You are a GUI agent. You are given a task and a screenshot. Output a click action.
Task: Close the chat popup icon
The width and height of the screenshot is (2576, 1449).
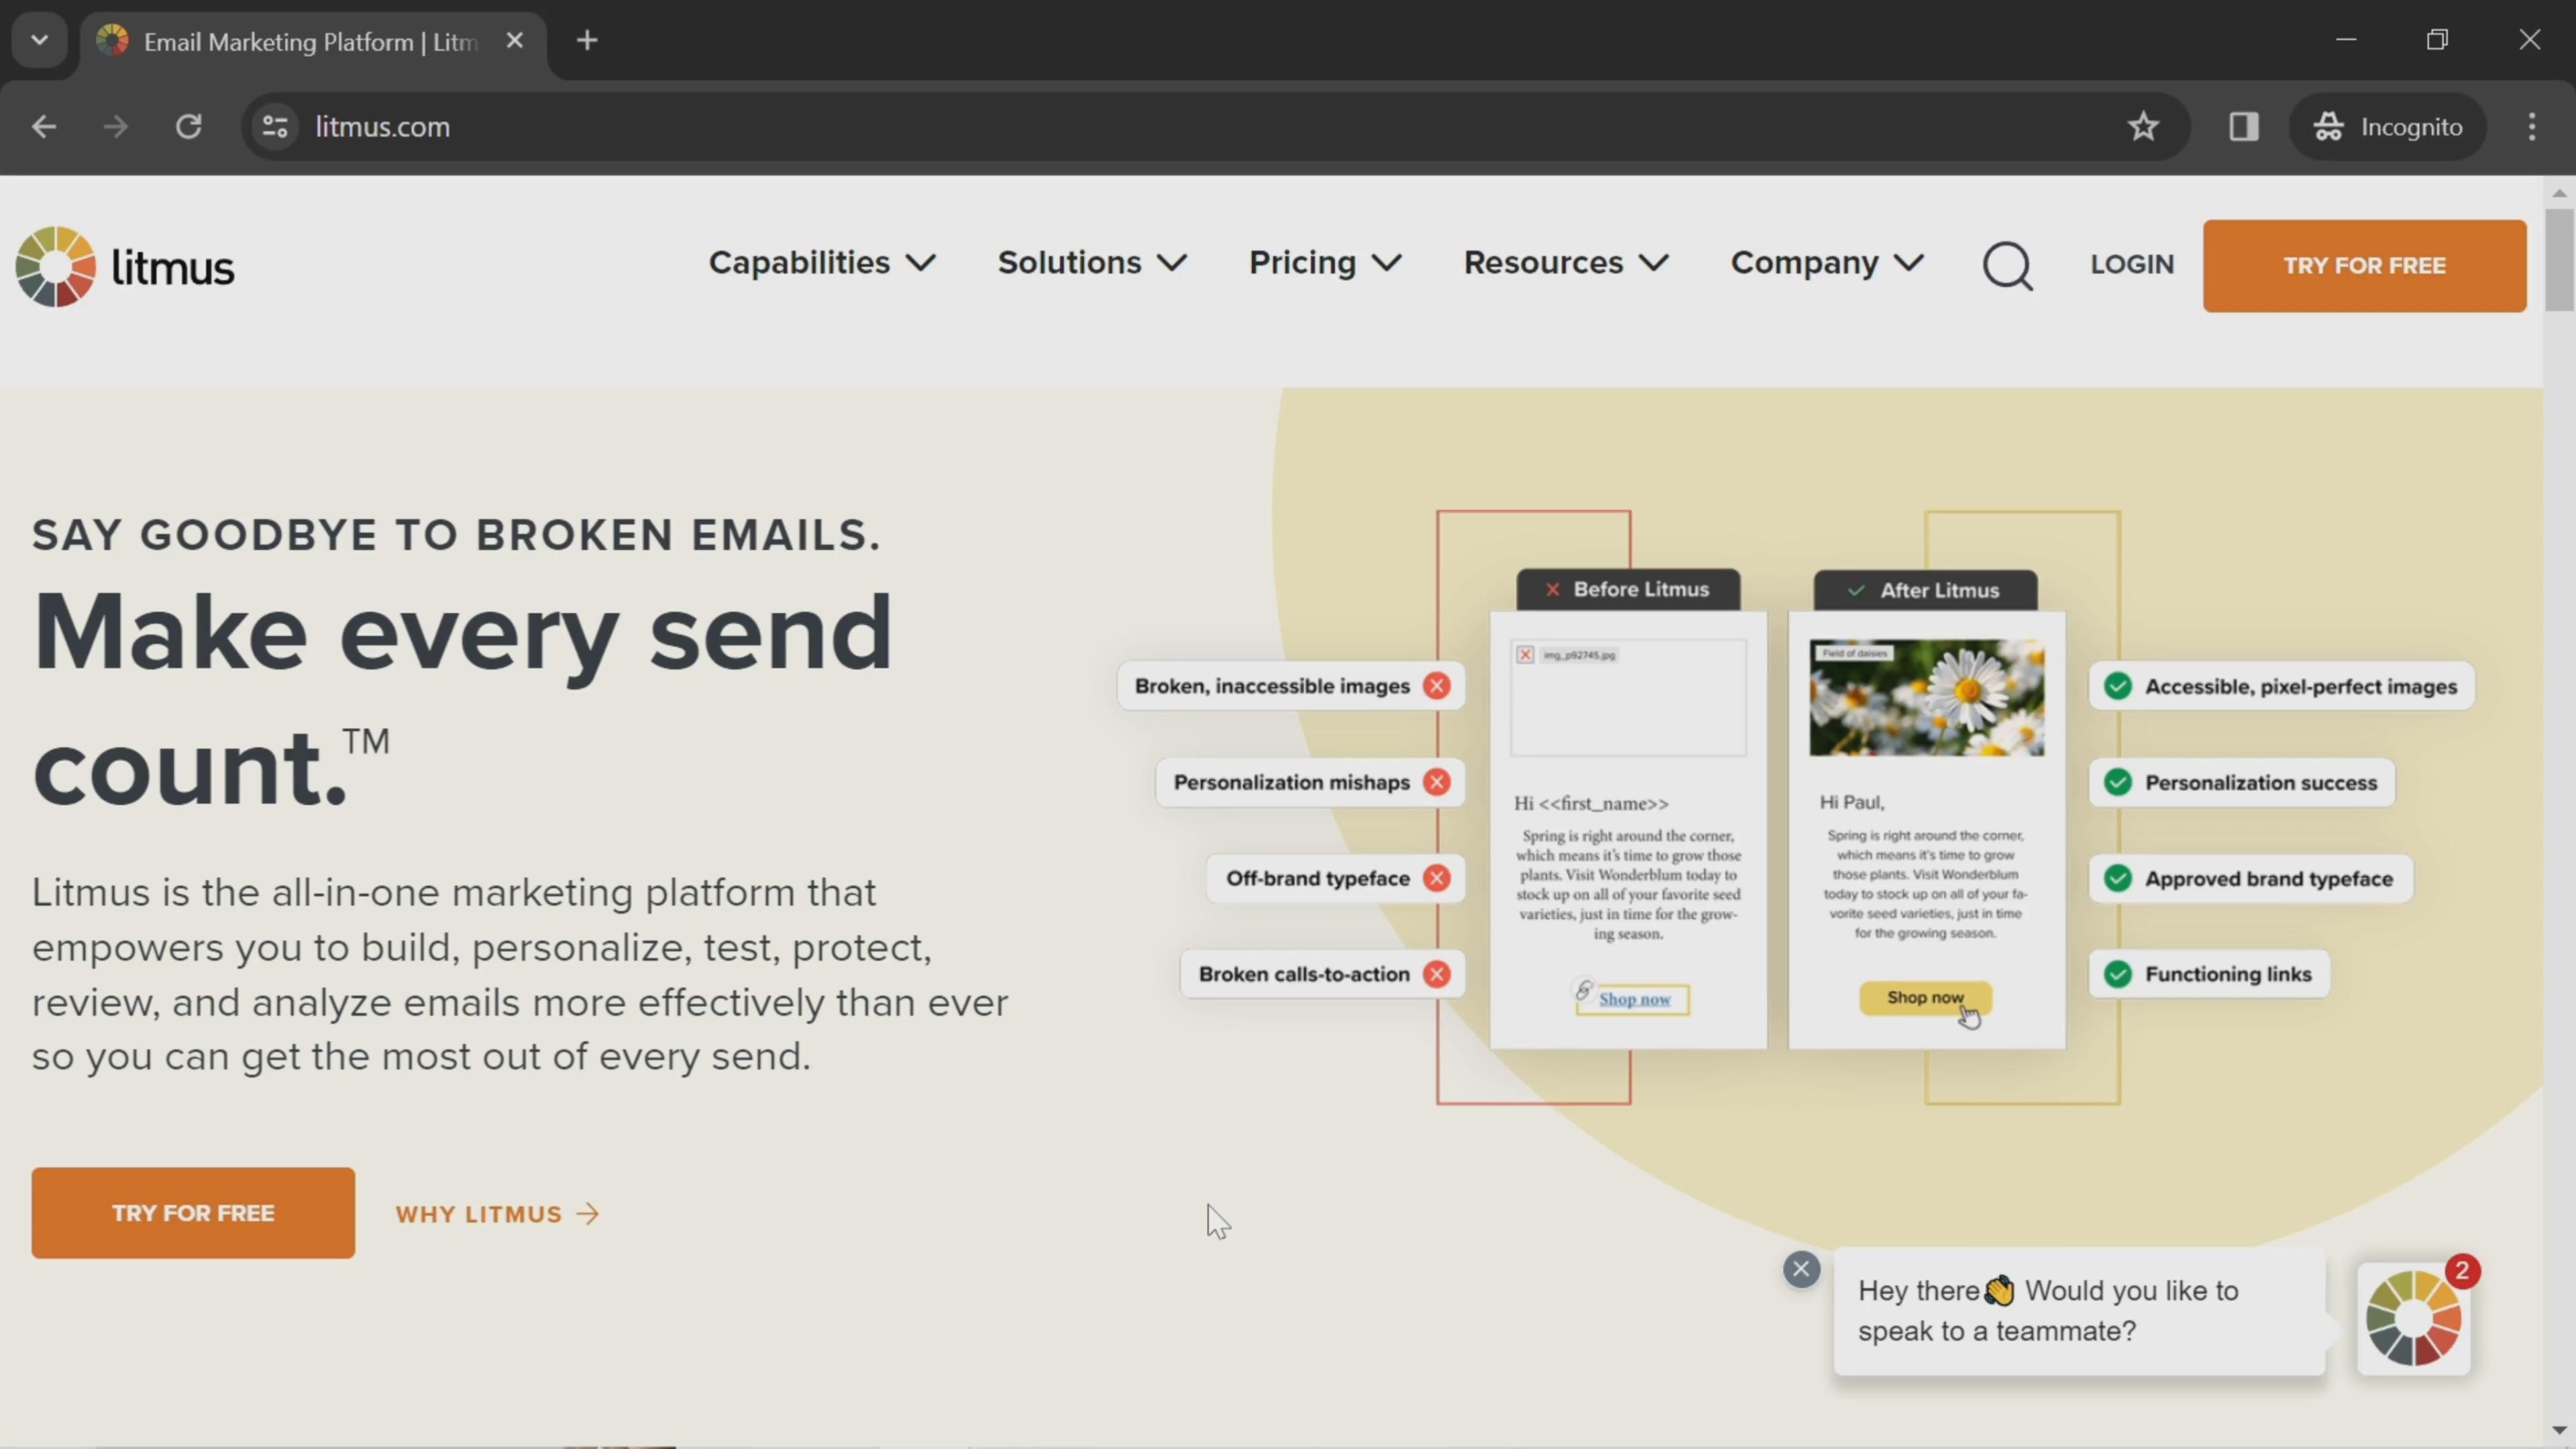(1801, 1269)
